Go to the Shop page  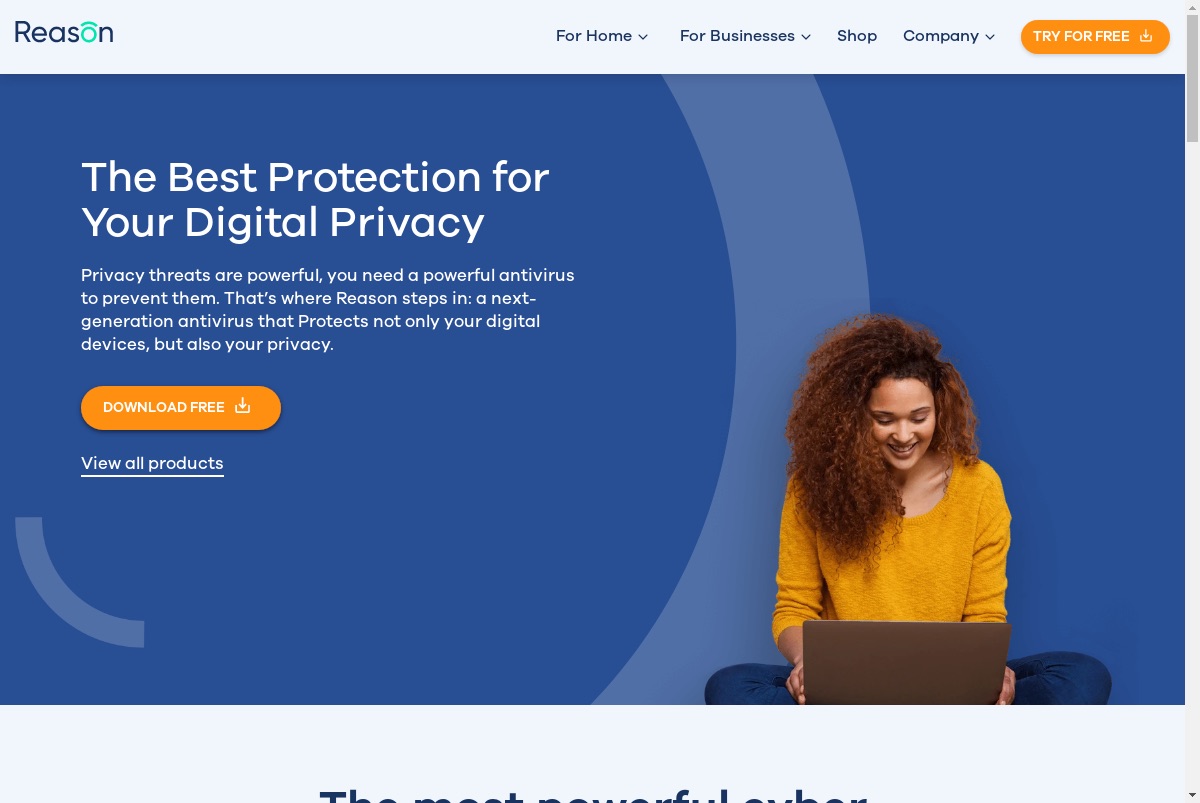click(857, 36)
